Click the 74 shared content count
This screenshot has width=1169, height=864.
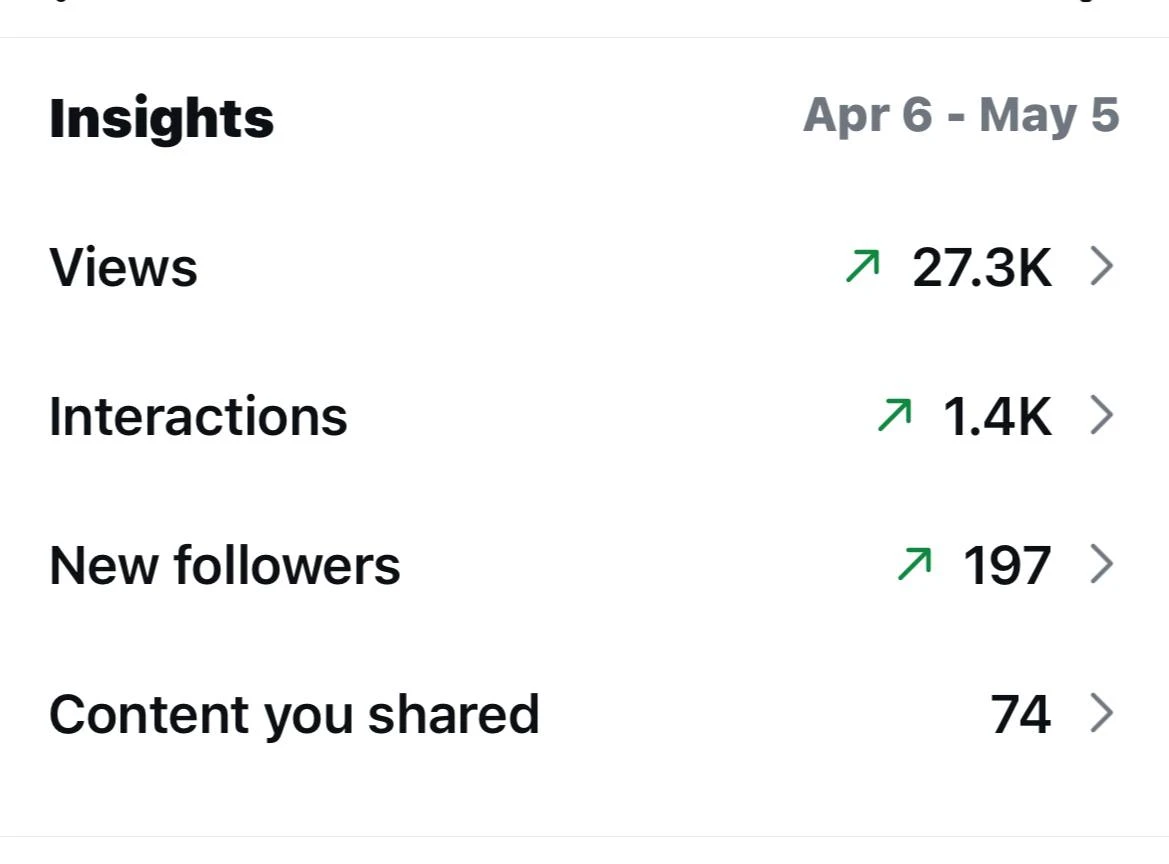[x=1021, y=714]
